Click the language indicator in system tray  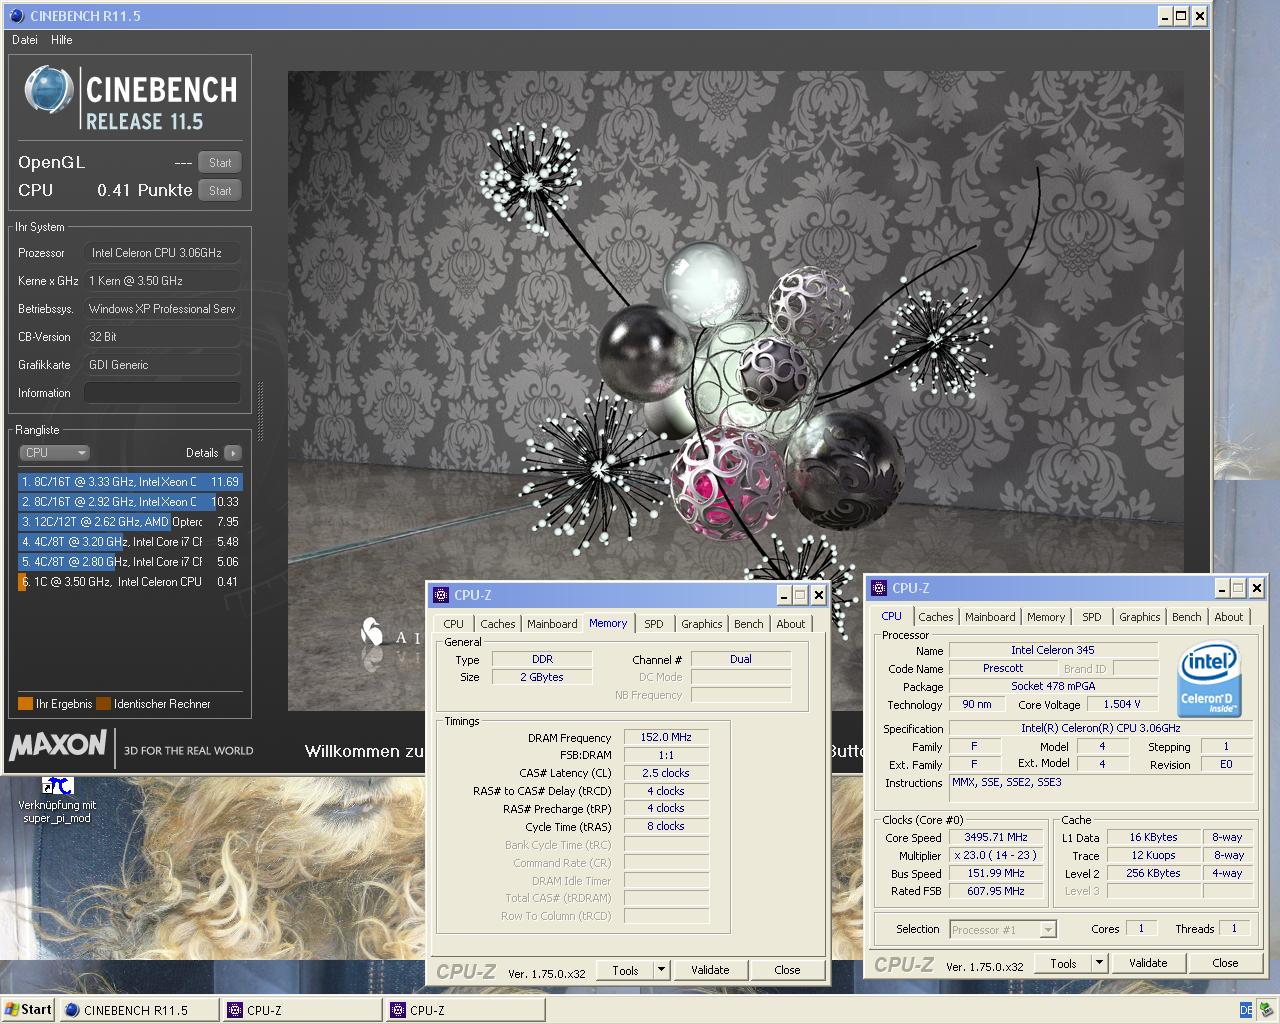(1246, 1010)
